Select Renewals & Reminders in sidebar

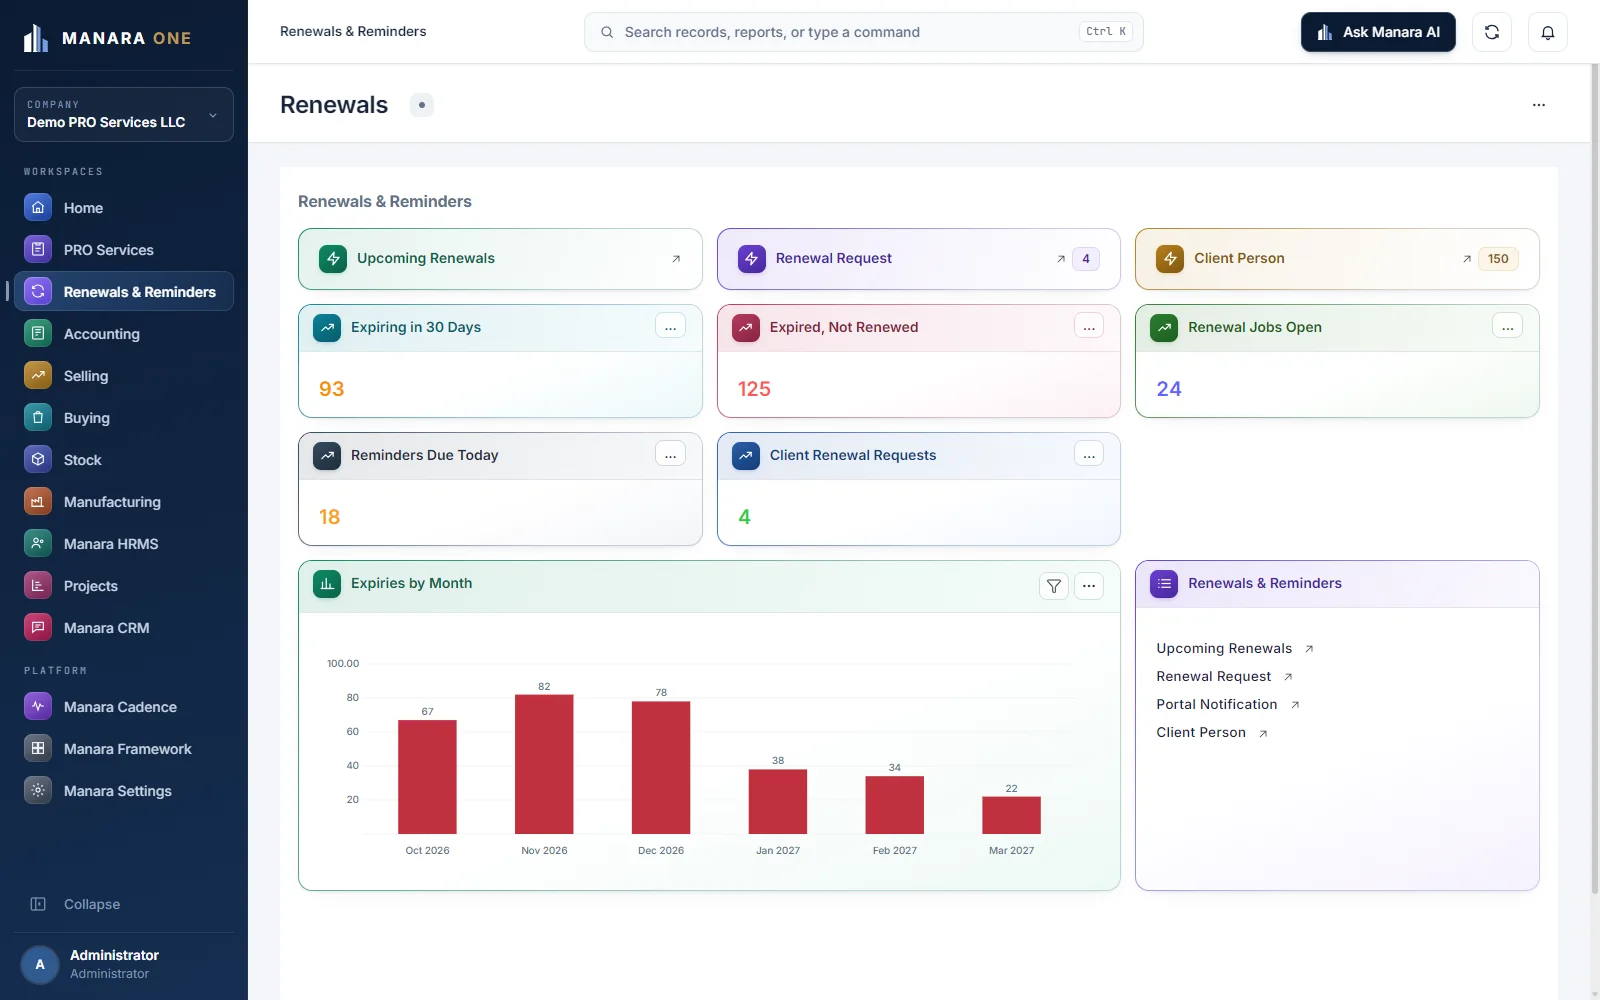[x=124, y=292]
